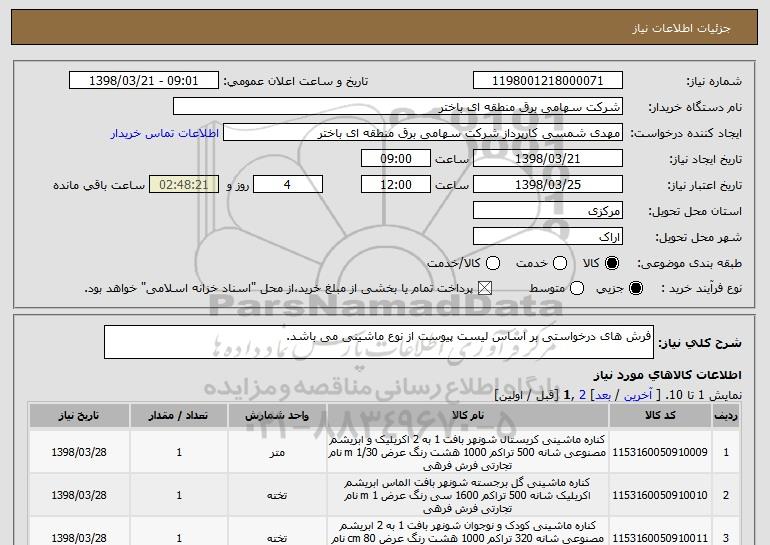Screen dimensions: 770x545
Task: Click the جزئیات اطلاعات نیاز header title
Action: [x=682, y=28]
